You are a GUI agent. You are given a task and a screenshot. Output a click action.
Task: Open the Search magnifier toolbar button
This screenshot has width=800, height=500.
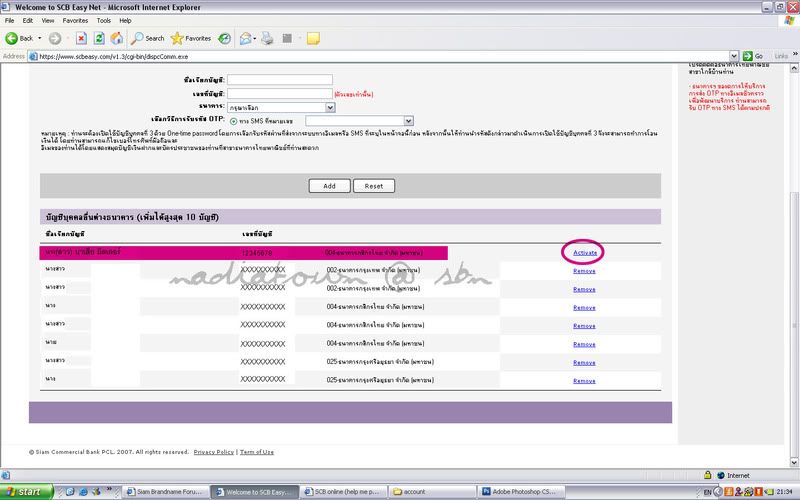tap(147, 38)
